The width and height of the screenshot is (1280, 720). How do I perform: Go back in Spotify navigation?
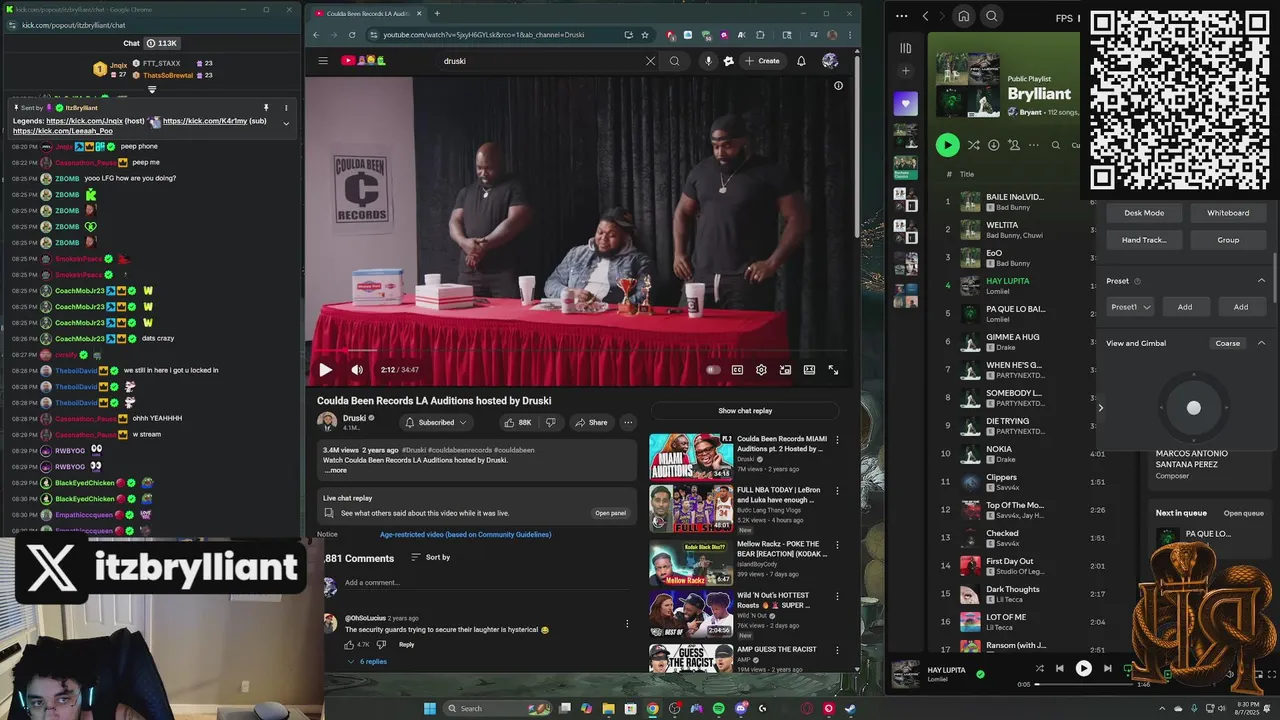(925, 16)
